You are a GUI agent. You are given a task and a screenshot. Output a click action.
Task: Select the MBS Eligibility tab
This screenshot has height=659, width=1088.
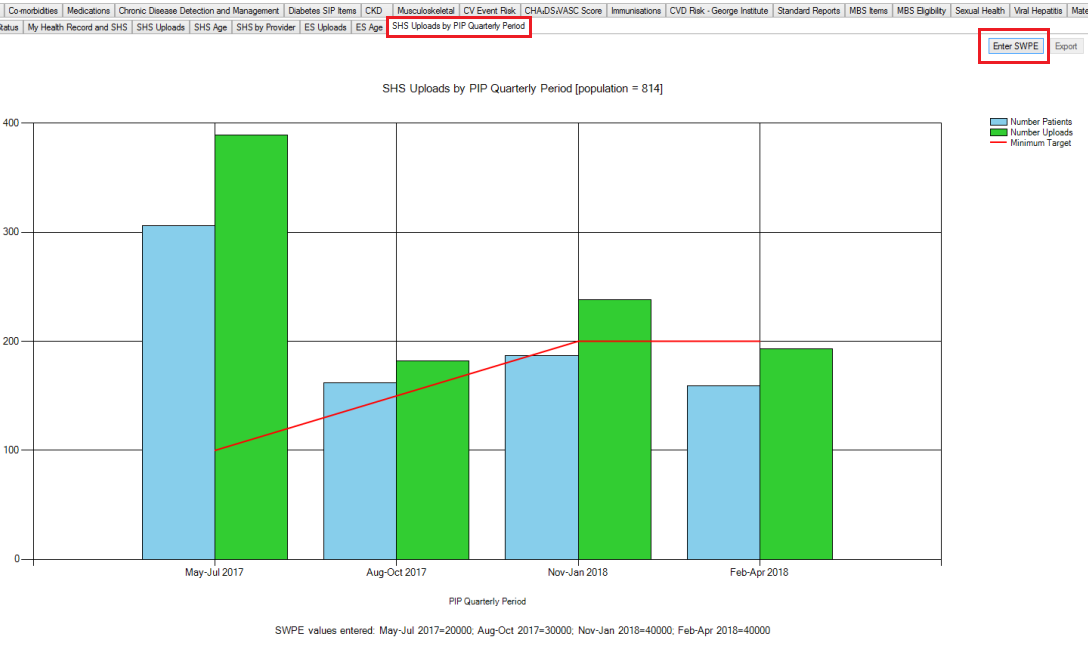click(921, 10)
